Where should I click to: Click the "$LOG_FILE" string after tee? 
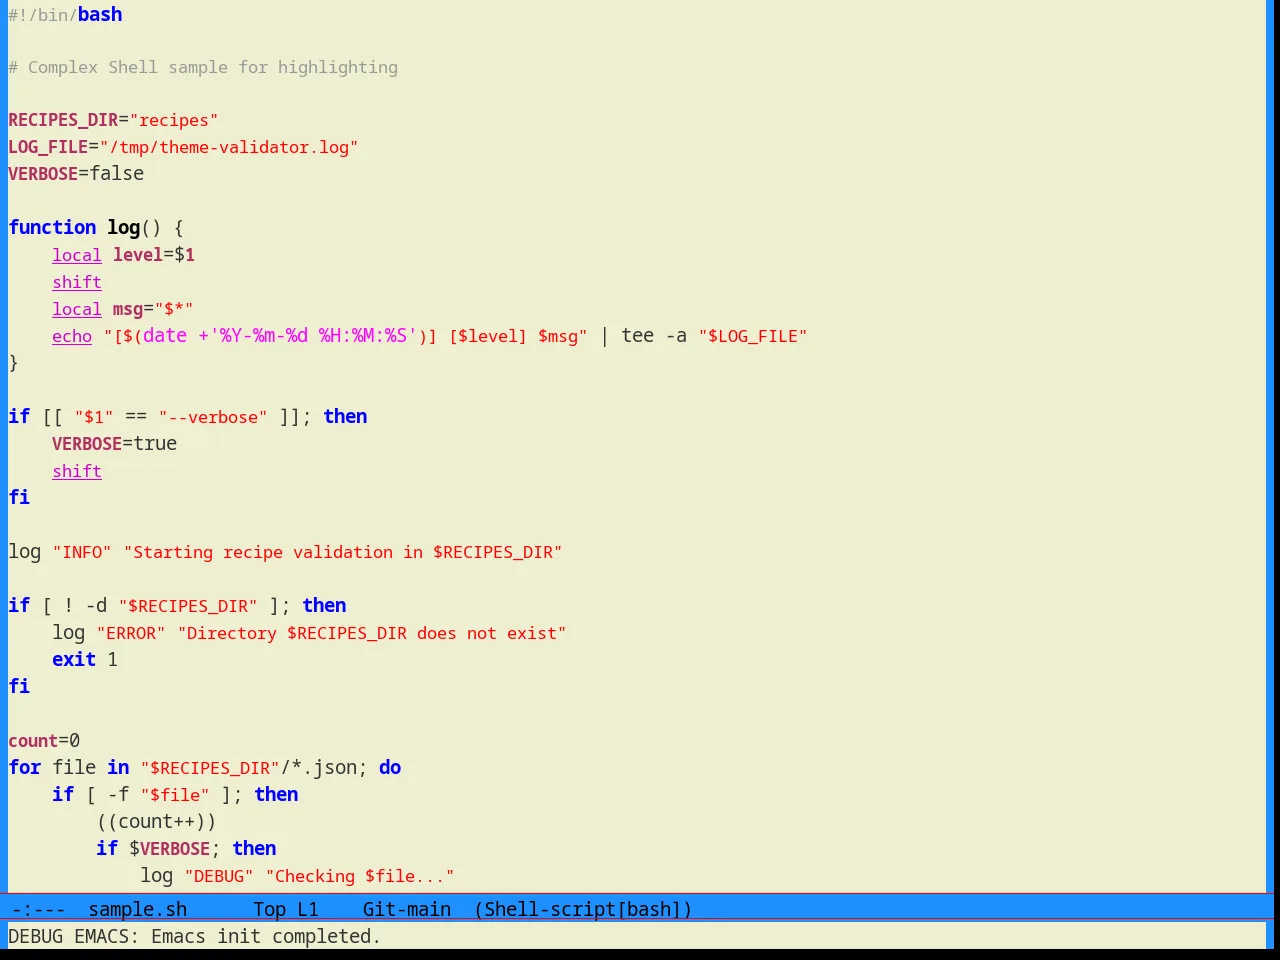pyautogui.click(x=753, y=336)
